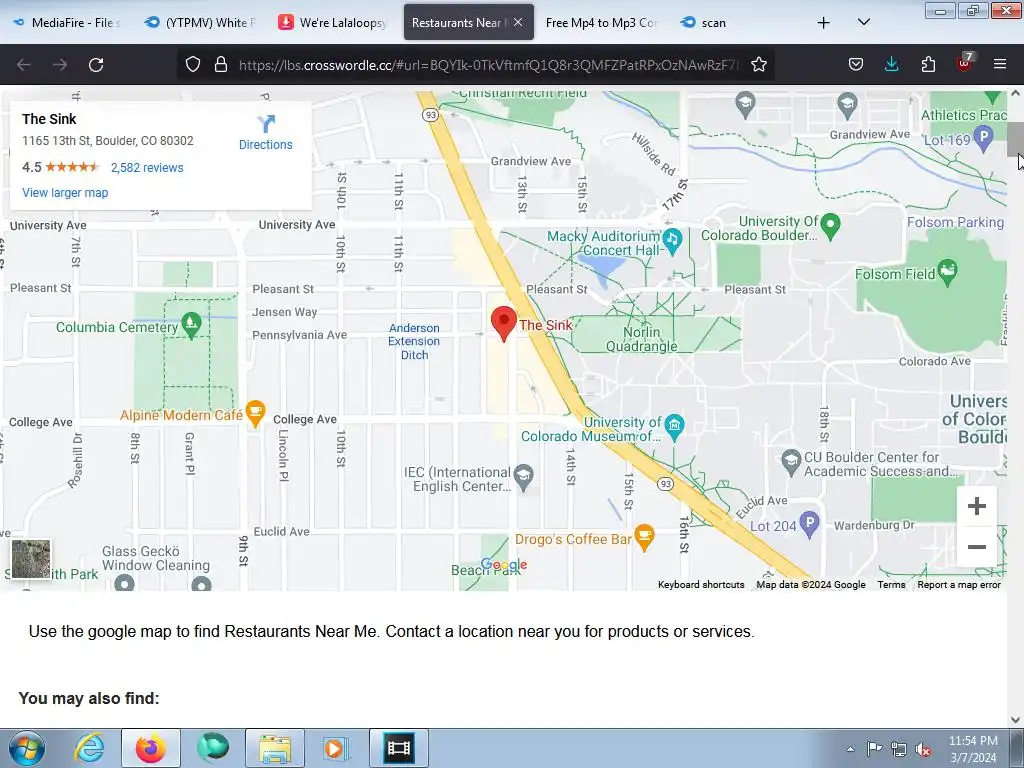Switch to Free Mp4 to Mp3 tab

pos(601,23)
